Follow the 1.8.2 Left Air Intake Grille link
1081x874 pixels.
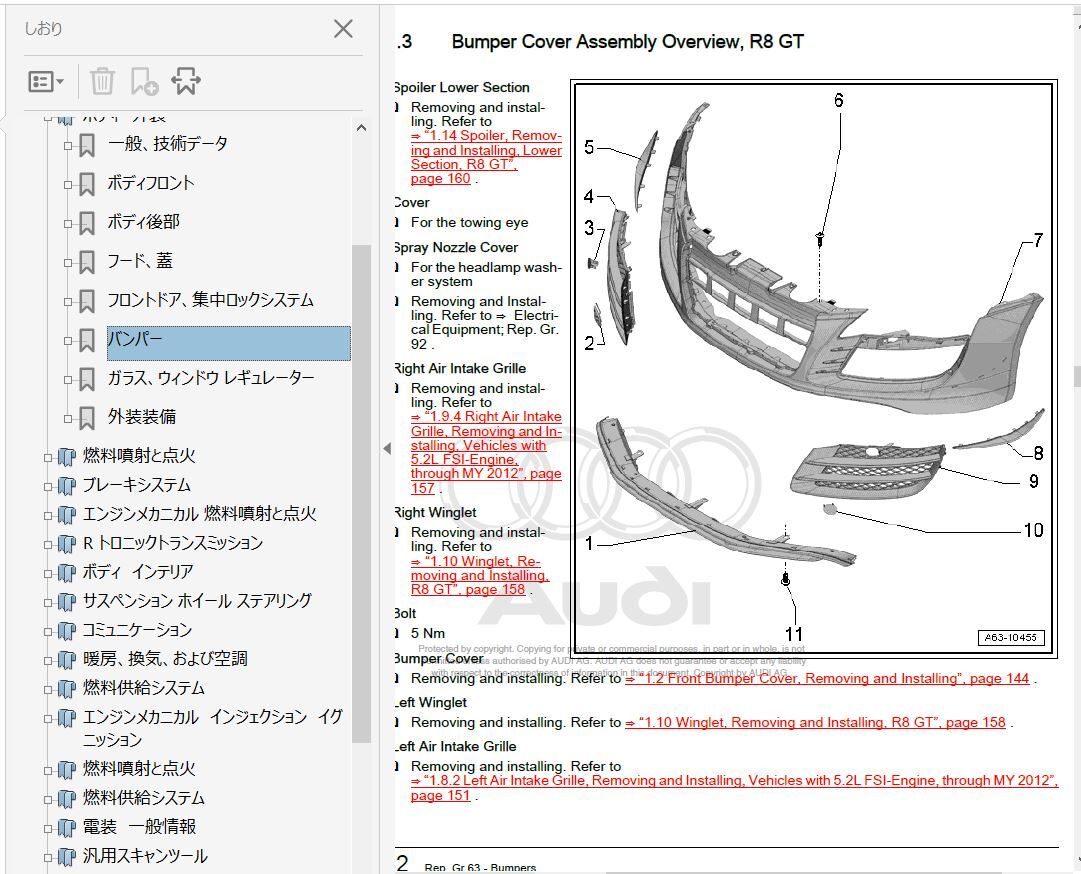tap(734, 788)
